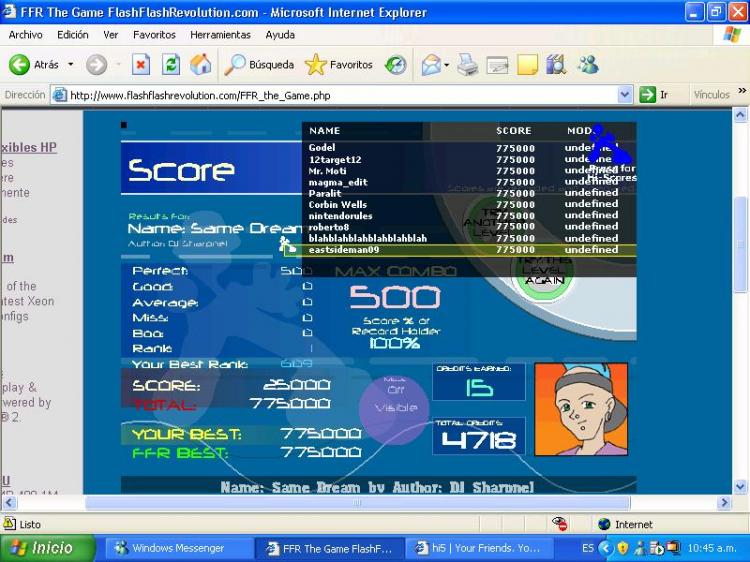Click the blahblahblahblahblahblah scoreboard entry
Screen dimensions: 750x562
click(x=367, y=238)
